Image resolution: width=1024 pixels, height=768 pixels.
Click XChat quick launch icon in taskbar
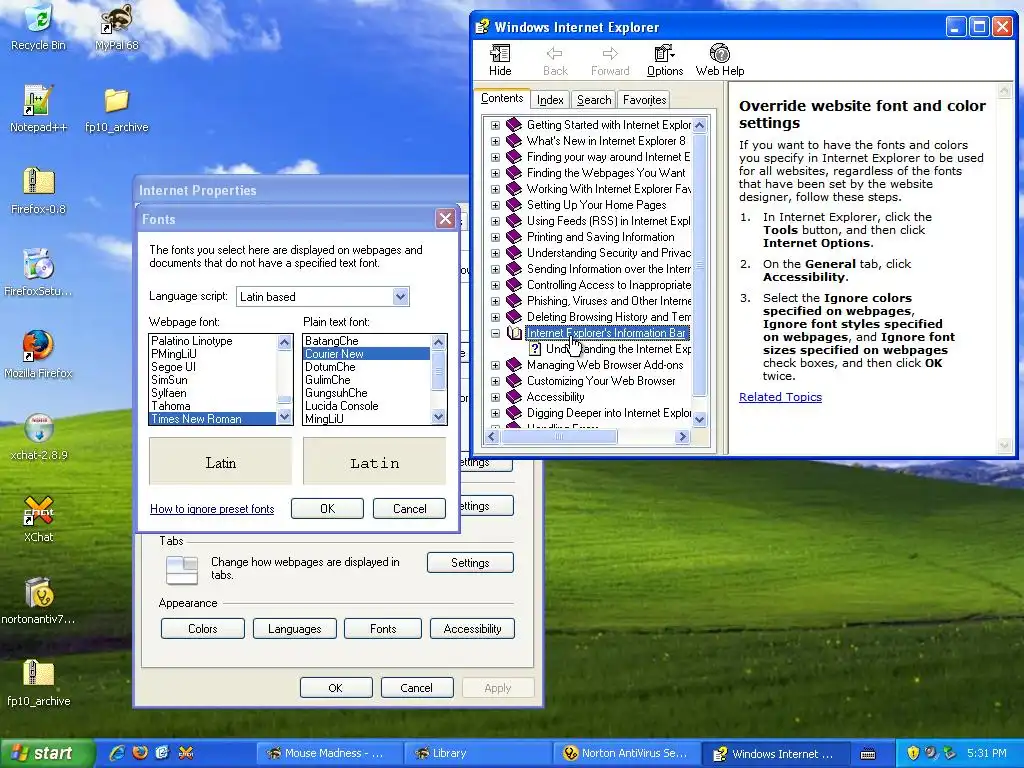pyautogui.click(x=185, y=753)
